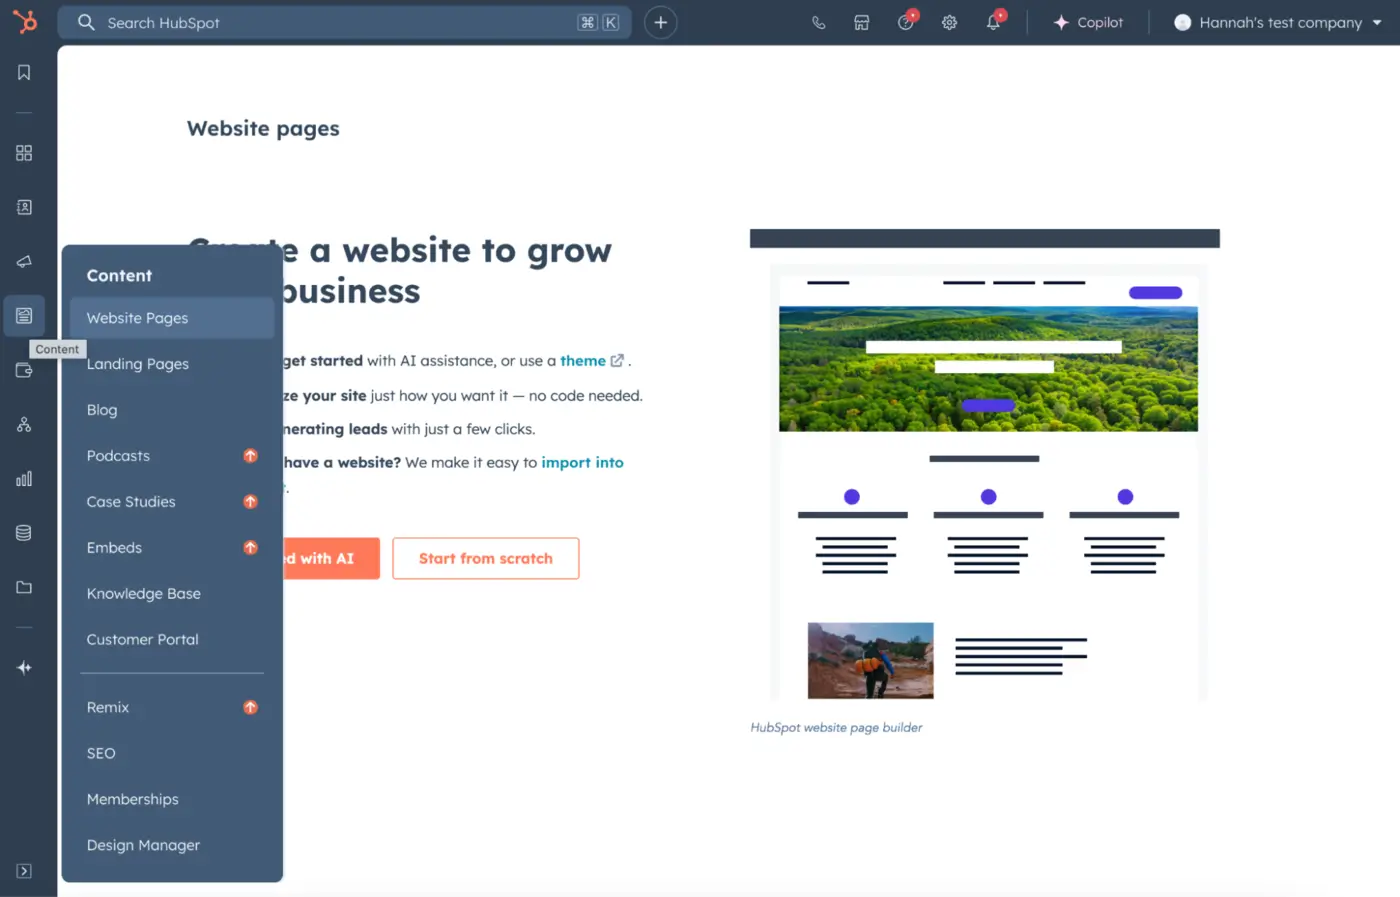Click the Start from scratch button

485,559
